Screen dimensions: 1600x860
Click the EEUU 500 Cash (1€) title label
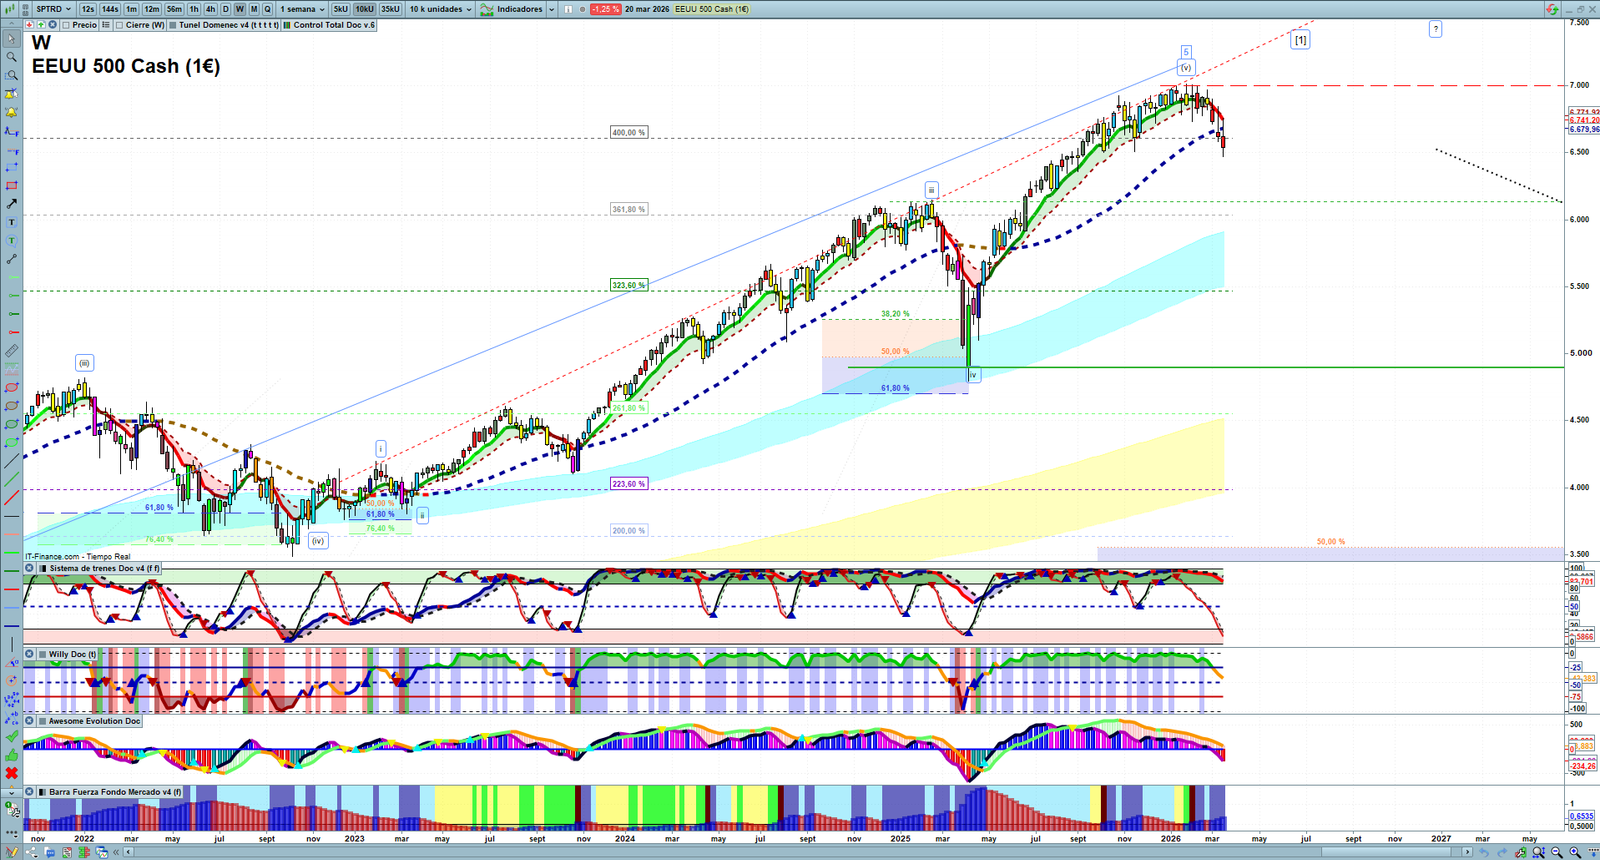(x=126, y=66)
